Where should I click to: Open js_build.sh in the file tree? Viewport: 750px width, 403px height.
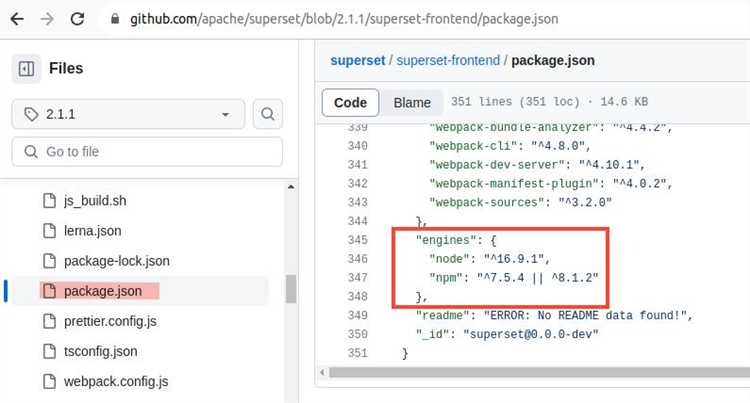click(95, 201)
